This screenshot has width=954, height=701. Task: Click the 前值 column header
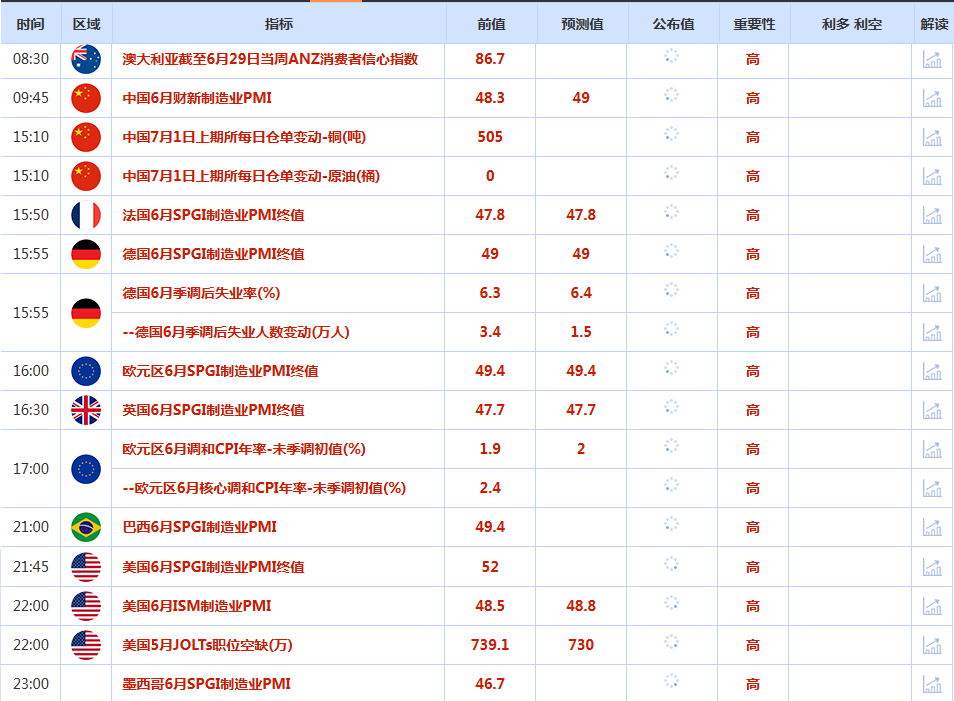tap(491, 24)
